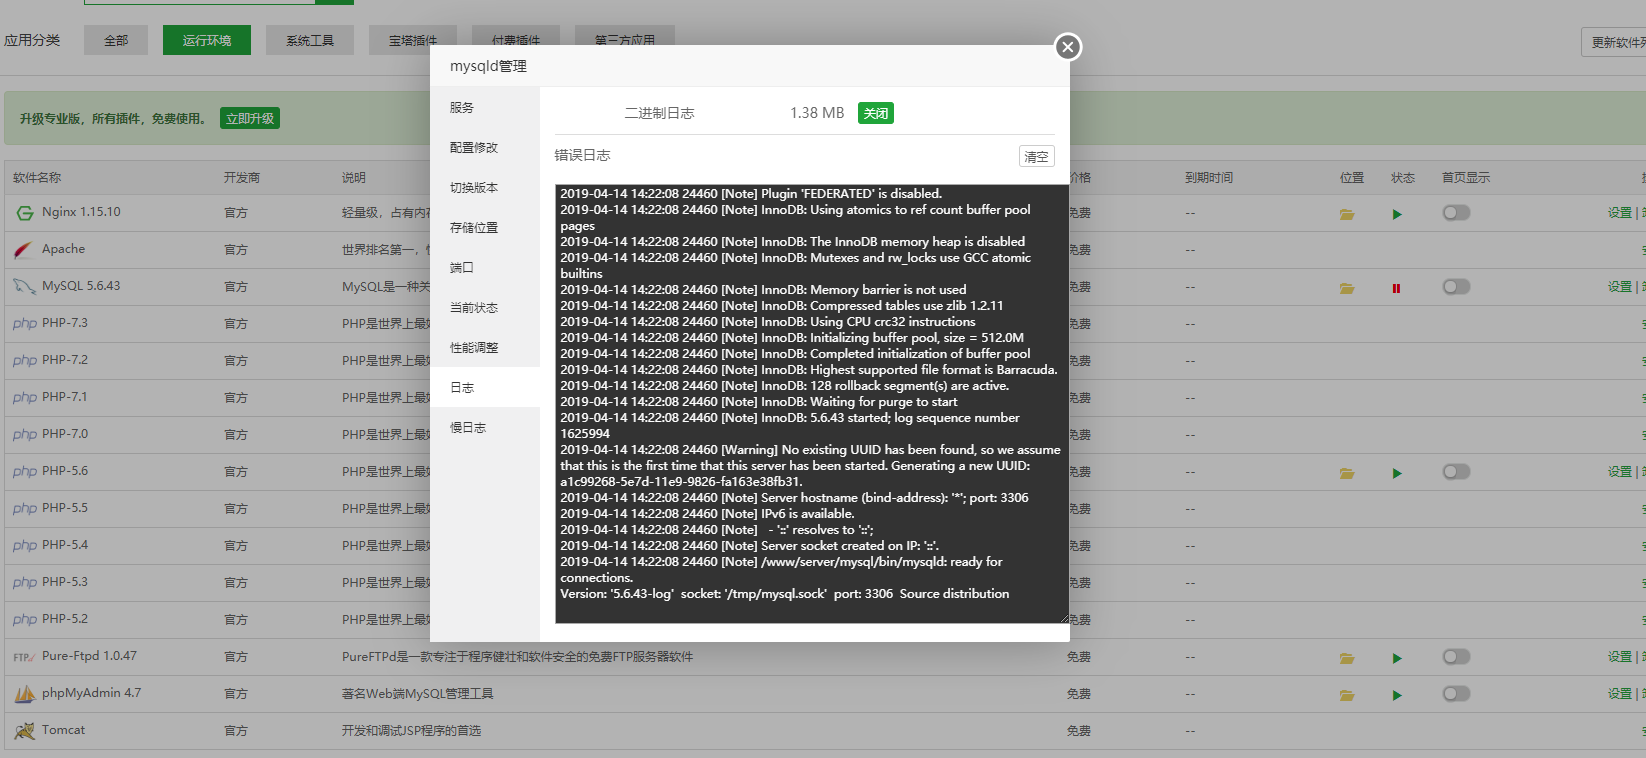
Task: Switch to 系统工具 category
Action: 310,41
